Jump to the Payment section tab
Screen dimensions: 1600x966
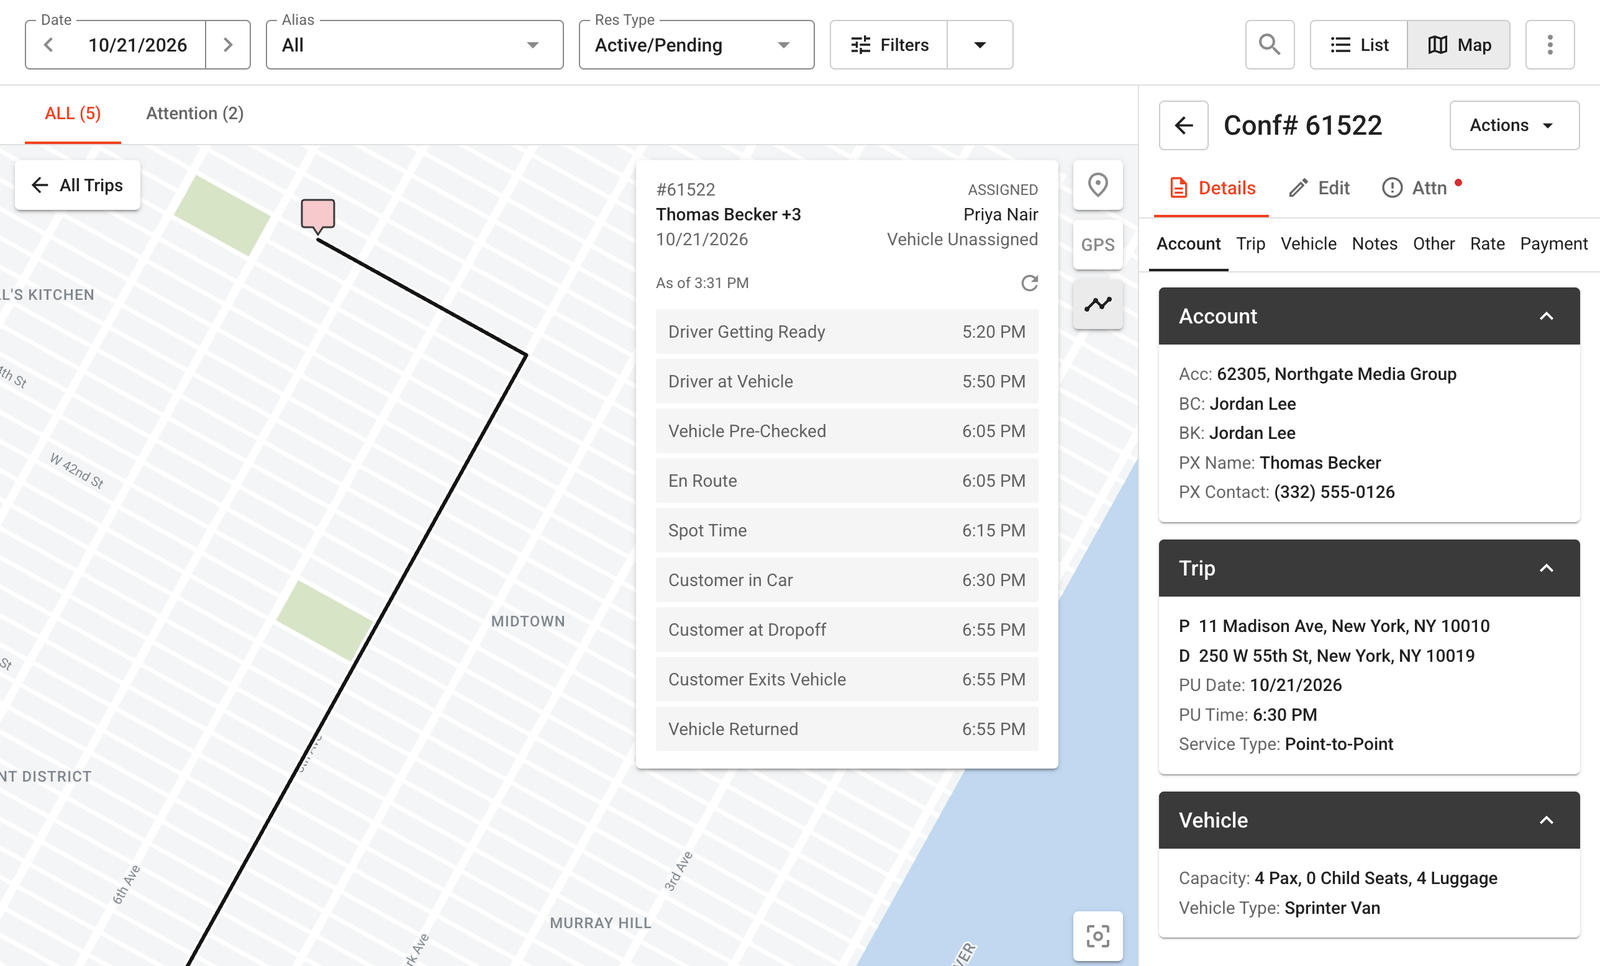pyautogui.click(x=1553, y=244)
